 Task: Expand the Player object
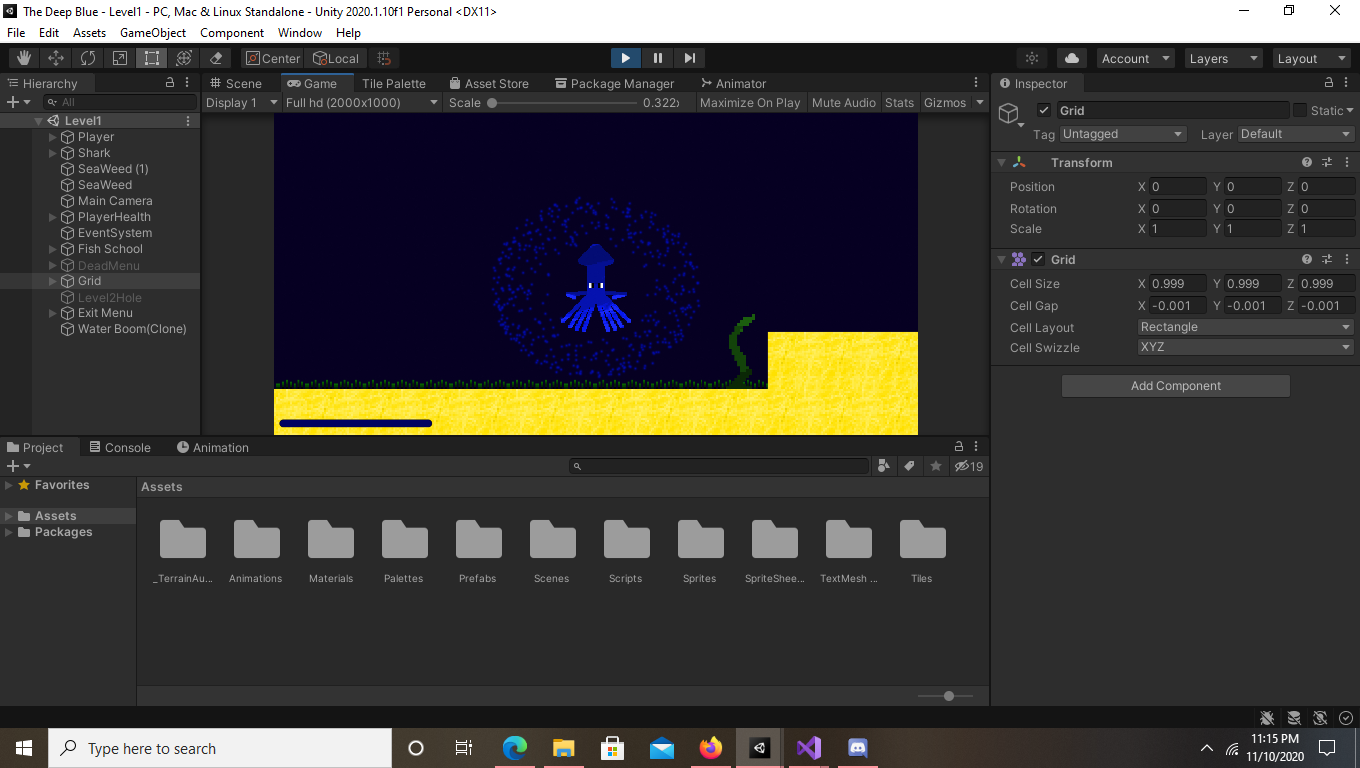click(x=53, y=137)
